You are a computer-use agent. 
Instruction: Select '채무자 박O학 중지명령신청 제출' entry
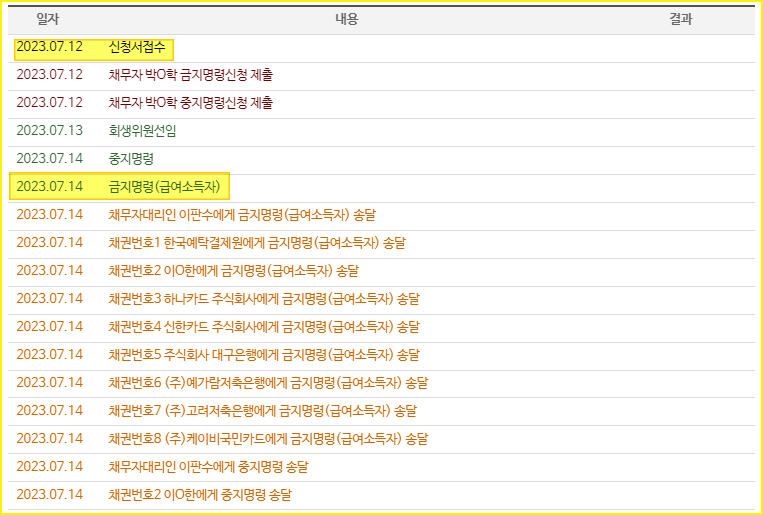[191, 103]
